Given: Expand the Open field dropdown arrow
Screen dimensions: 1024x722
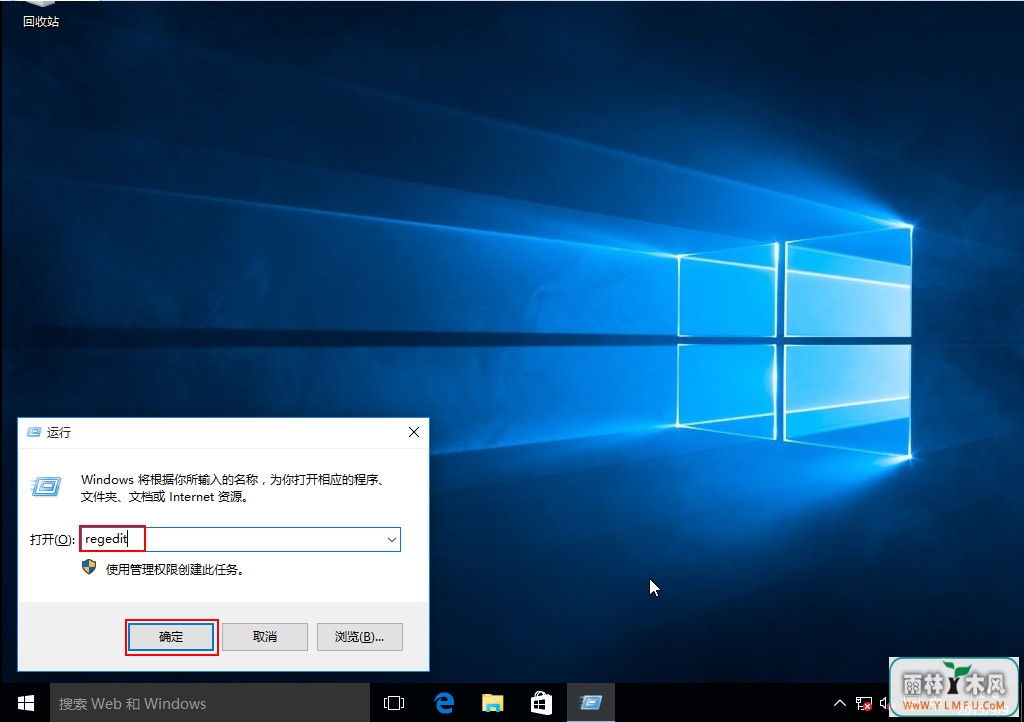Looking at the screenshot, I should 391,540.
